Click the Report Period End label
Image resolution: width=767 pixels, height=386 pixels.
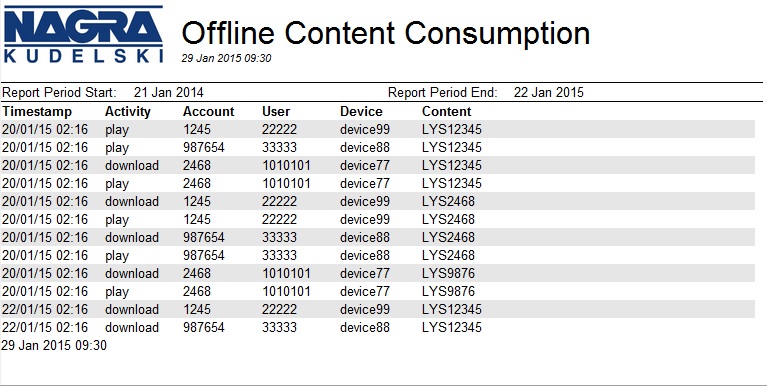click(x=443, y=92)
